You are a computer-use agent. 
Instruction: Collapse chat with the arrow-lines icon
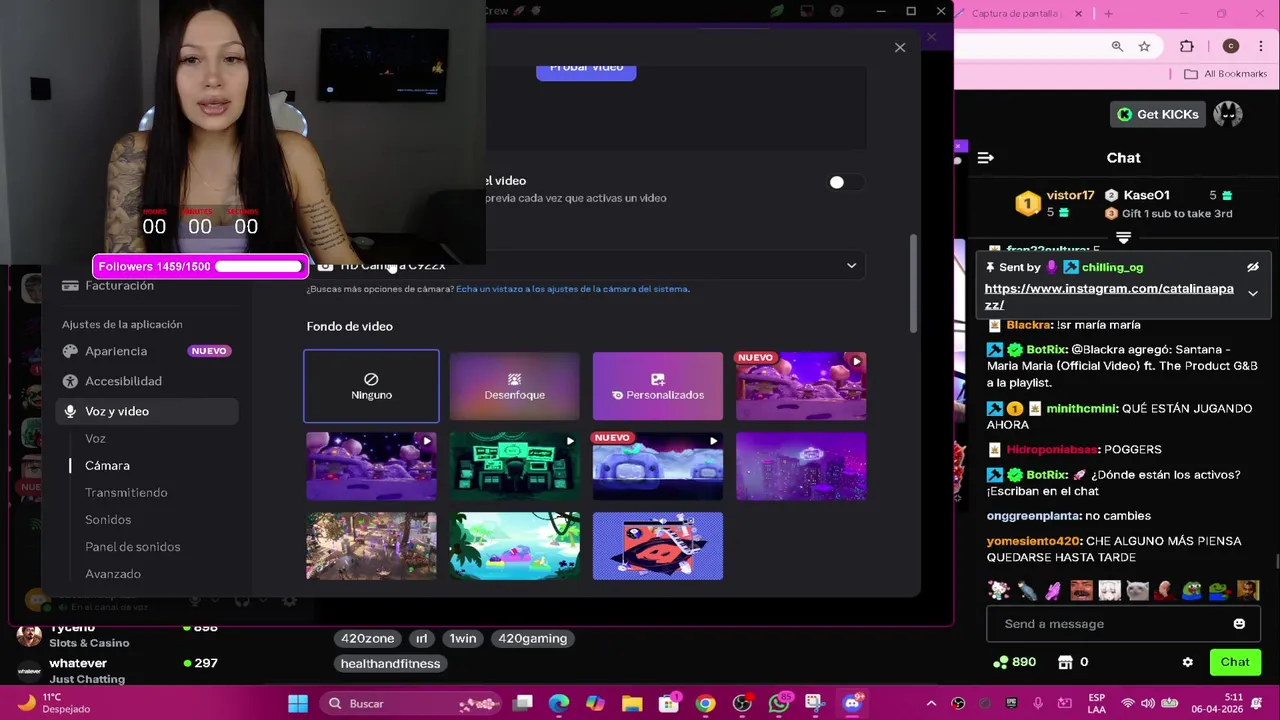985,158
